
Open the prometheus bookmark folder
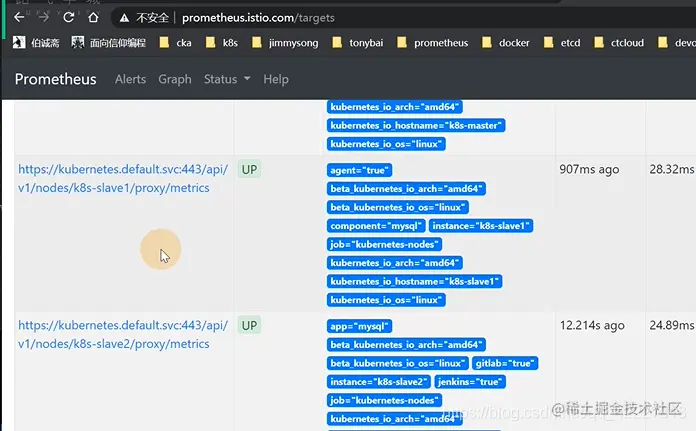click(432, 43)
